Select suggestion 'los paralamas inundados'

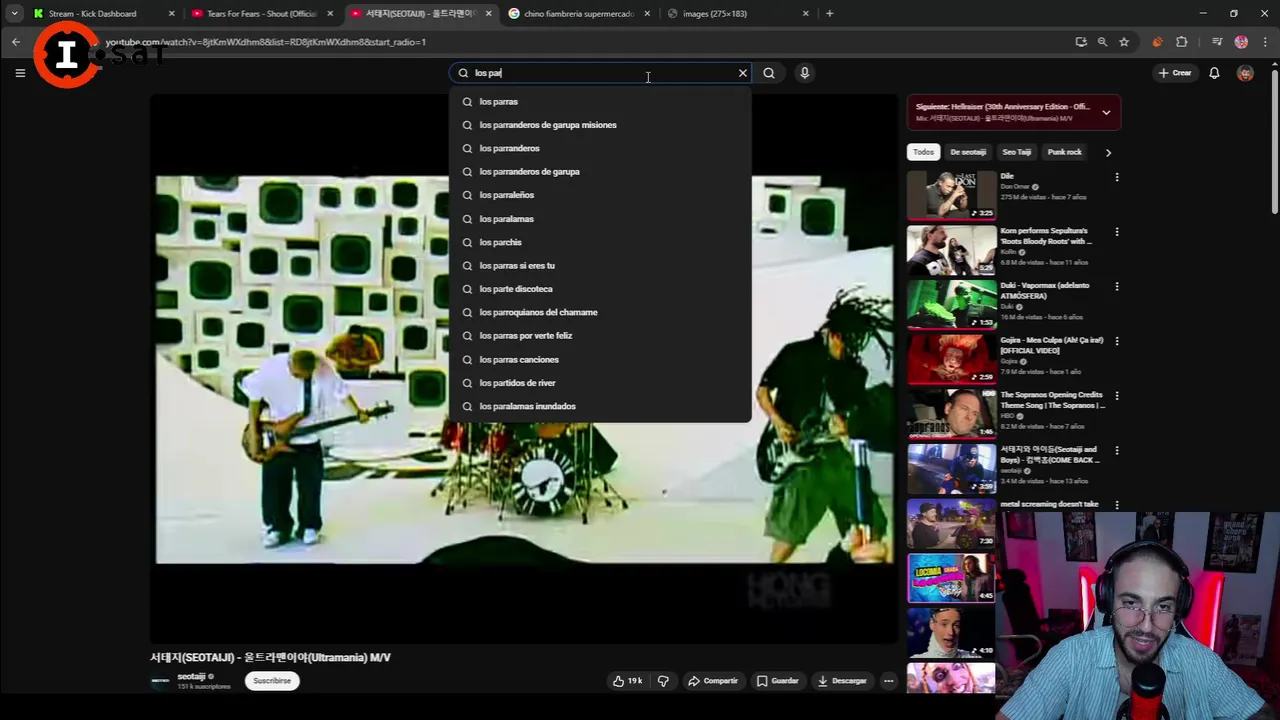pyautogui.click(x=600, y=406)
